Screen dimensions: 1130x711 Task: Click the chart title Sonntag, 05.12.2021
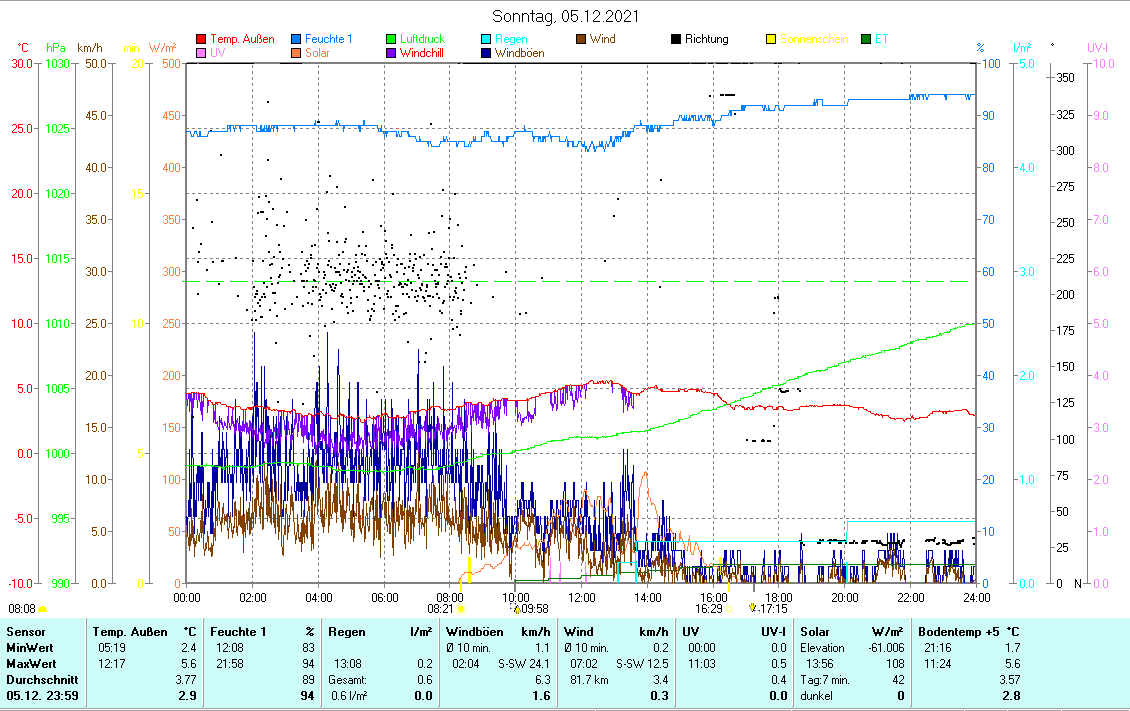click(x=567, y=16)
